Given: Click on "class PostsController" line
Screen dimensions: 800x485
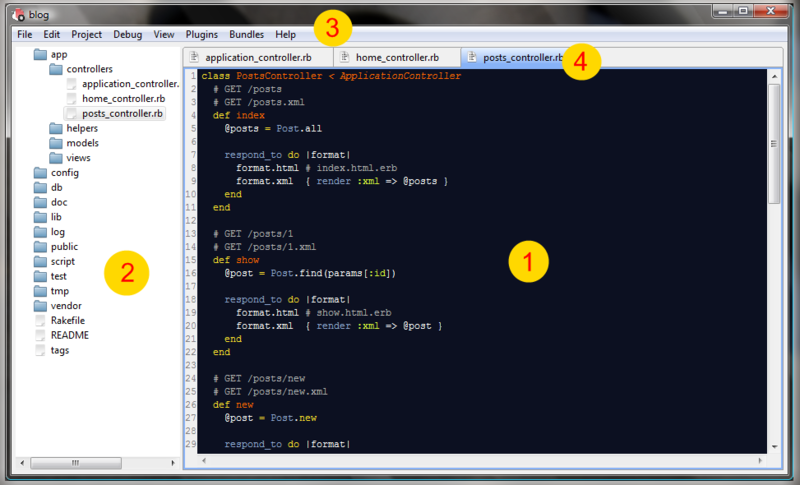Looking at the screenshot, I should click(x=331, y=75).
